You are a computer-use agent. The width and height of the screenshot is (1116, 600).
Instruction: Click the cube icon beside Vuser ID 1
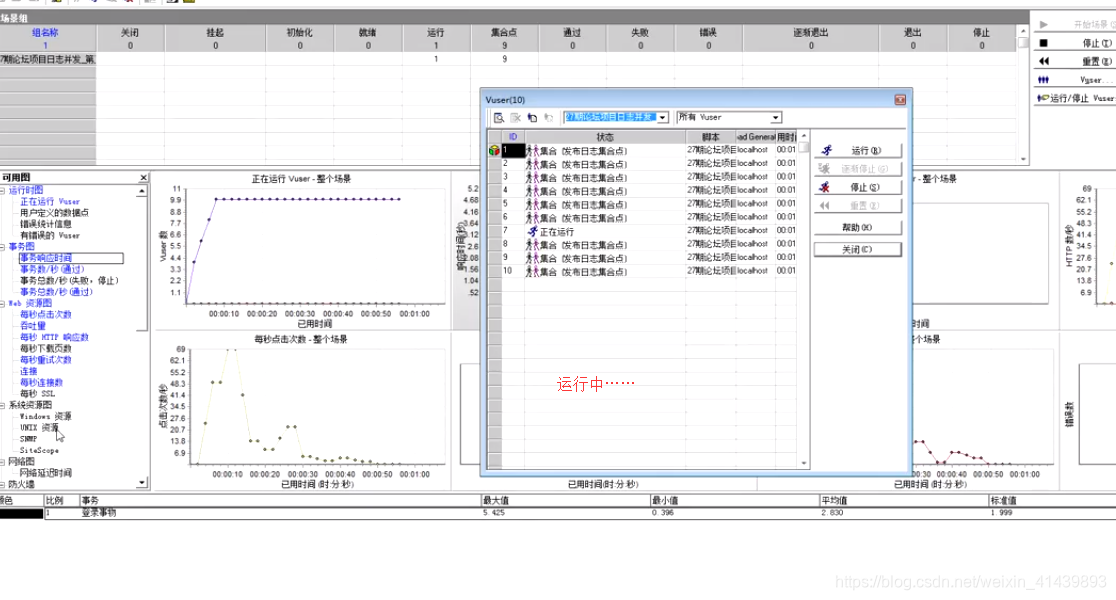coord(494,150)
